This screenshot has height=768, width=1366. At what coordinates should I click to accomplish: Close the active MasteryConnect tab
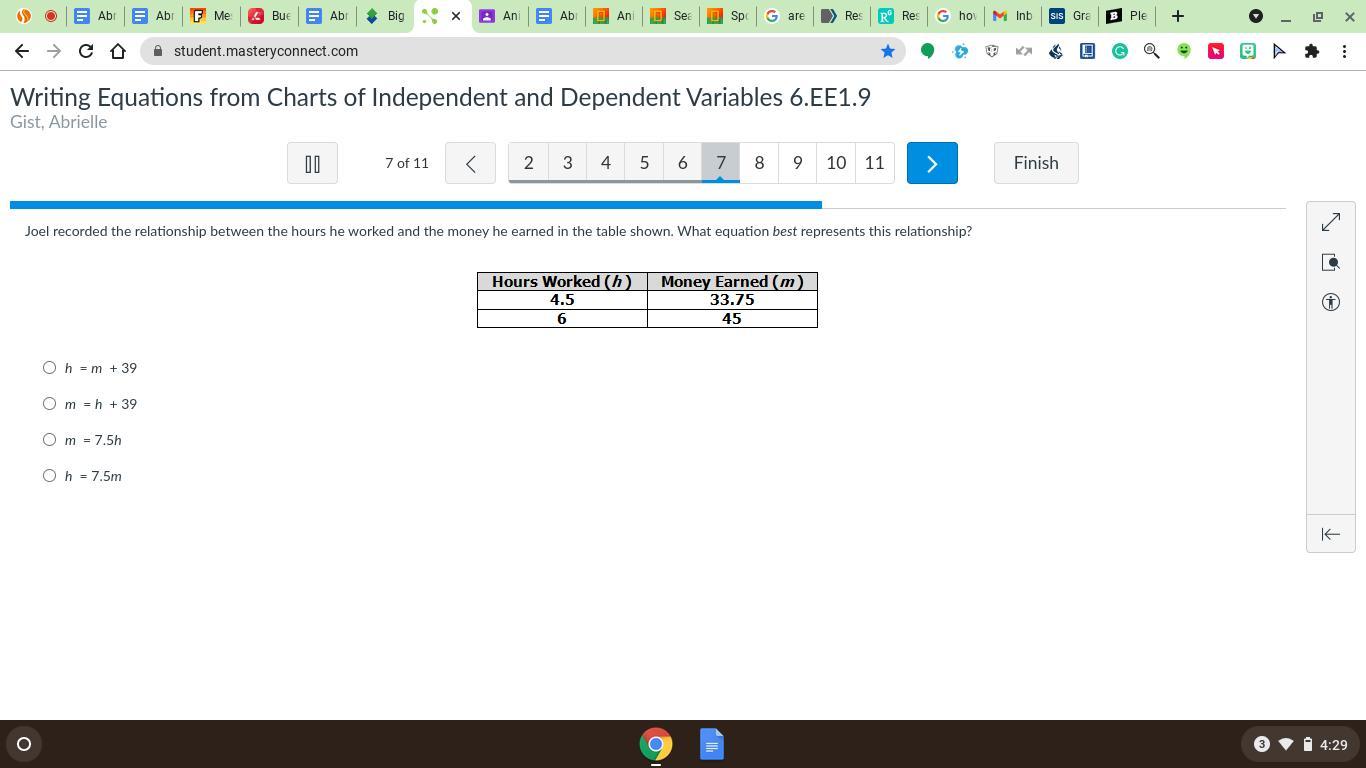click(x=456, y=16)
